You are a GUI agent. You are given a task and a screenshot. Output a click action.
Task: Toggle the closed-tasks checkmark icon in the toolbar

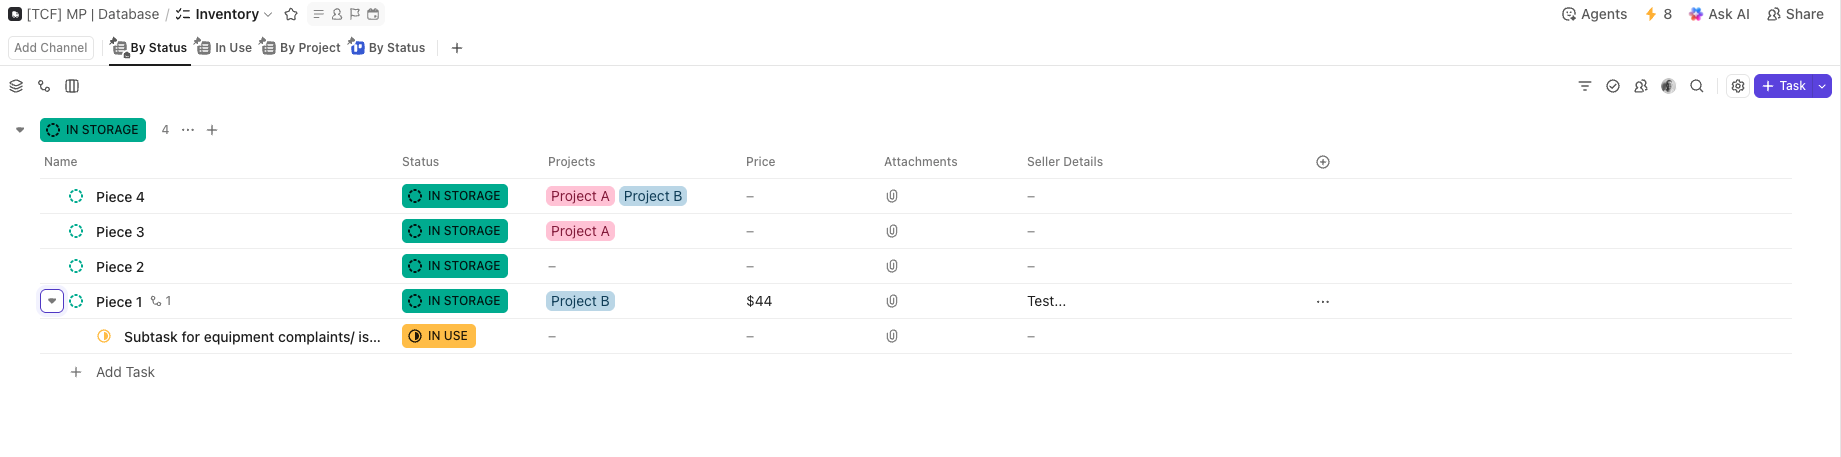click(x=1613, y=86)
